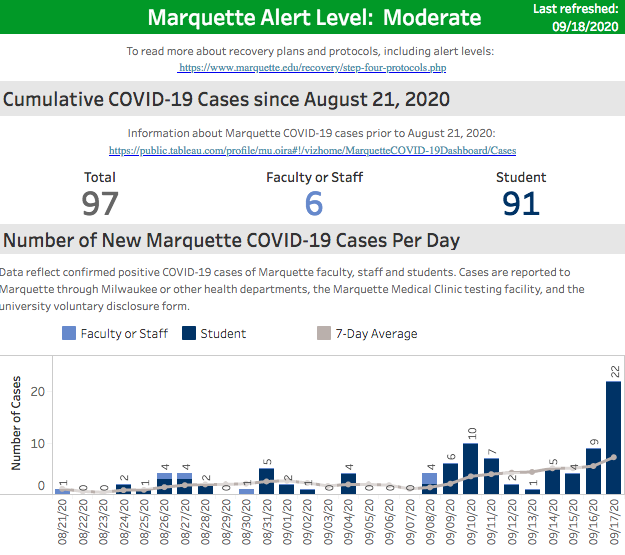Viewport: 625px width, 555px height.
Task: Click the Faculty or Staff legend color swatch
Action: [69, 333]
